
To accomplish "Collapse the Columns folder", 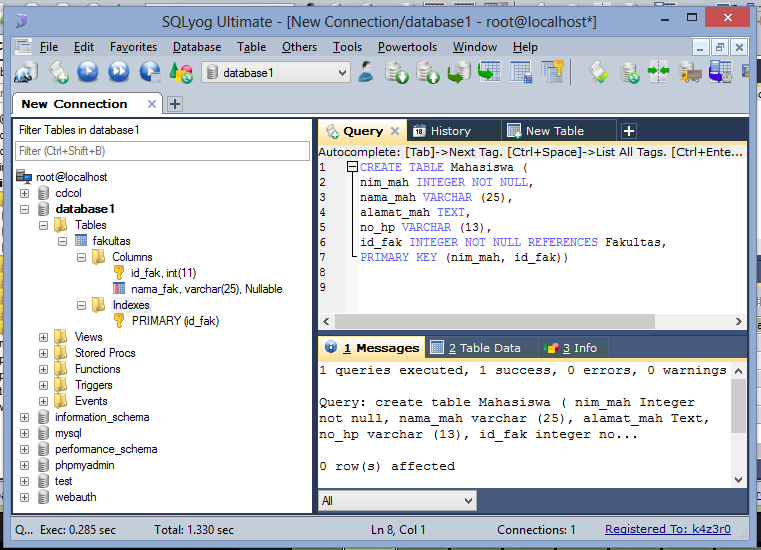I will tap(82, 257).
